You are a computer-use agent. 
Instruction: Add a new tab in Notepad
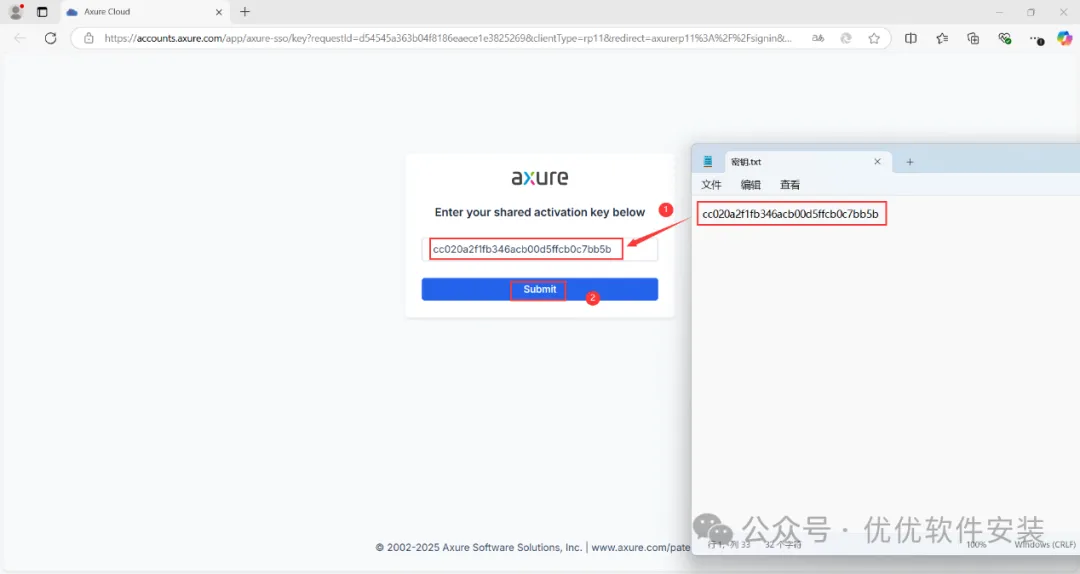pyautogui.click(x=910, y=162)
